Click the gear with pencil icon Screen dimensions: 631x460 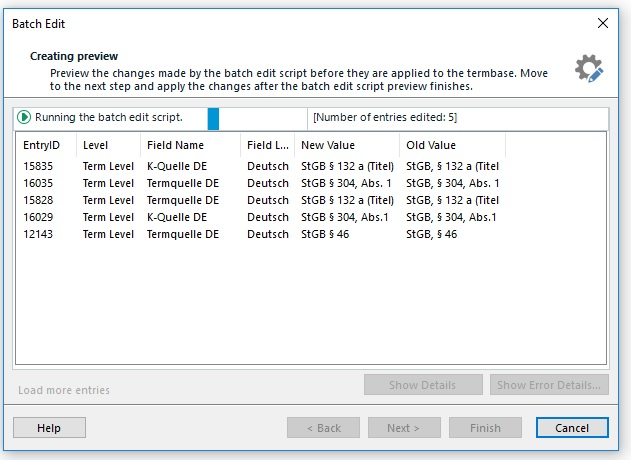point(589,68)
